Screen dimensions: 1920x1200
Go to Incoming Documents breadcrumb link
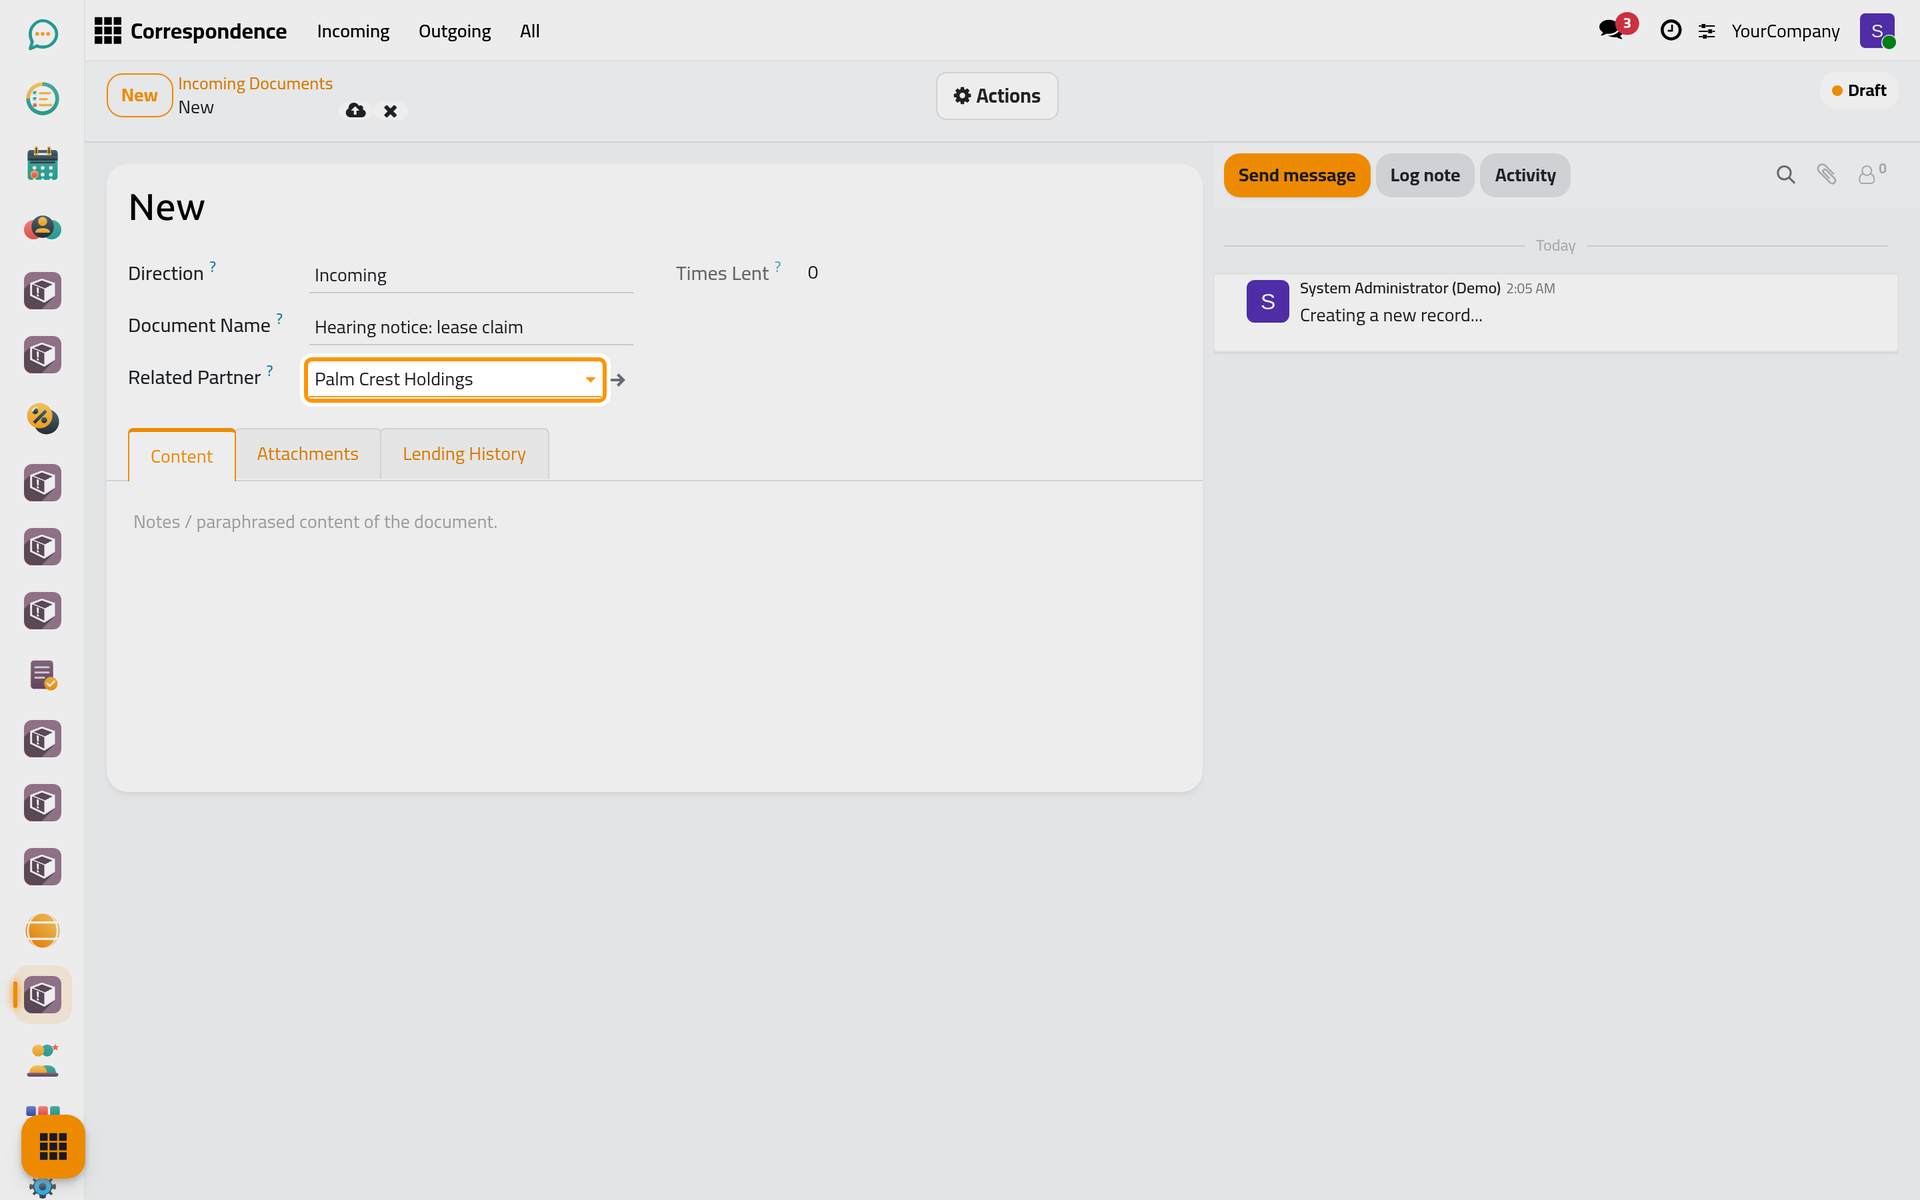coord(255,84)
